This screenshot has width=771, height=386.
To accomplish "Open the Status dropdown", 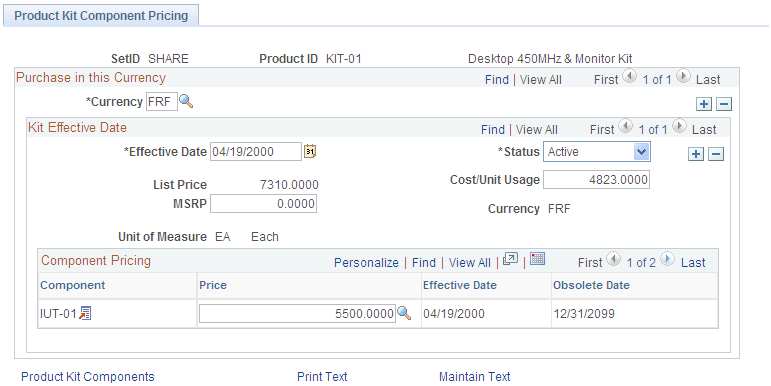I will 596,151.
